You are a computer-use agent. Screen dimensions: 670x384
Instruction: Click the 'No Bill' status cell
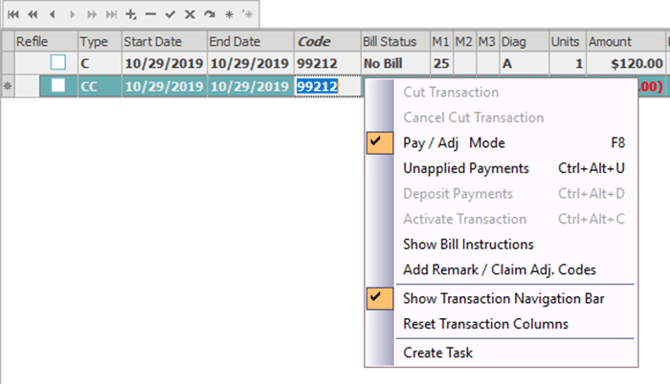pos(396,63)
